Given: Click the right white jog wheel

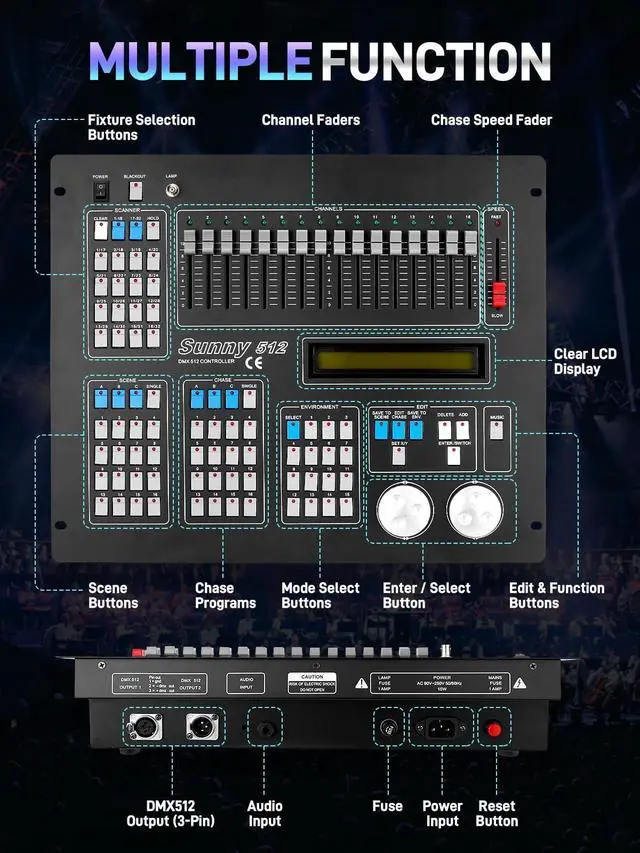Looking at the screenshot, I should pyautogui.click(x=475, y=510).
